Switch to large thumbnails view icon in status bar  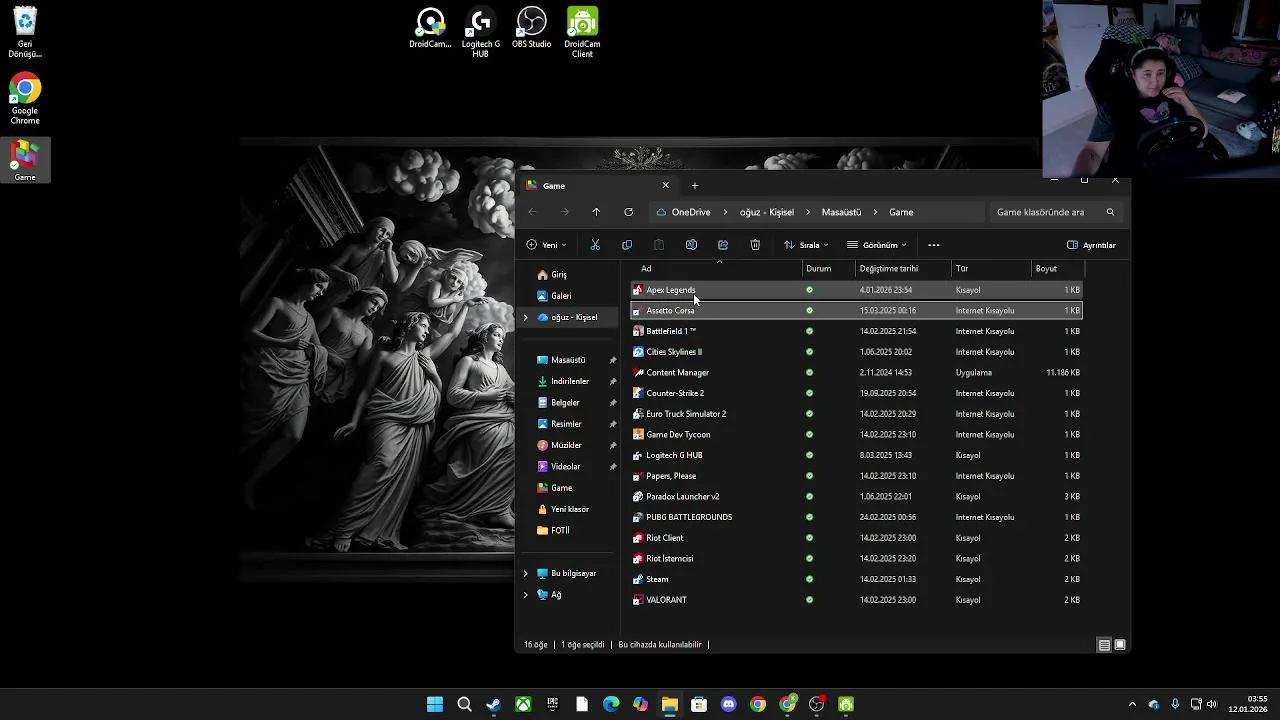pyautogui.click(x=1120, y=645)
